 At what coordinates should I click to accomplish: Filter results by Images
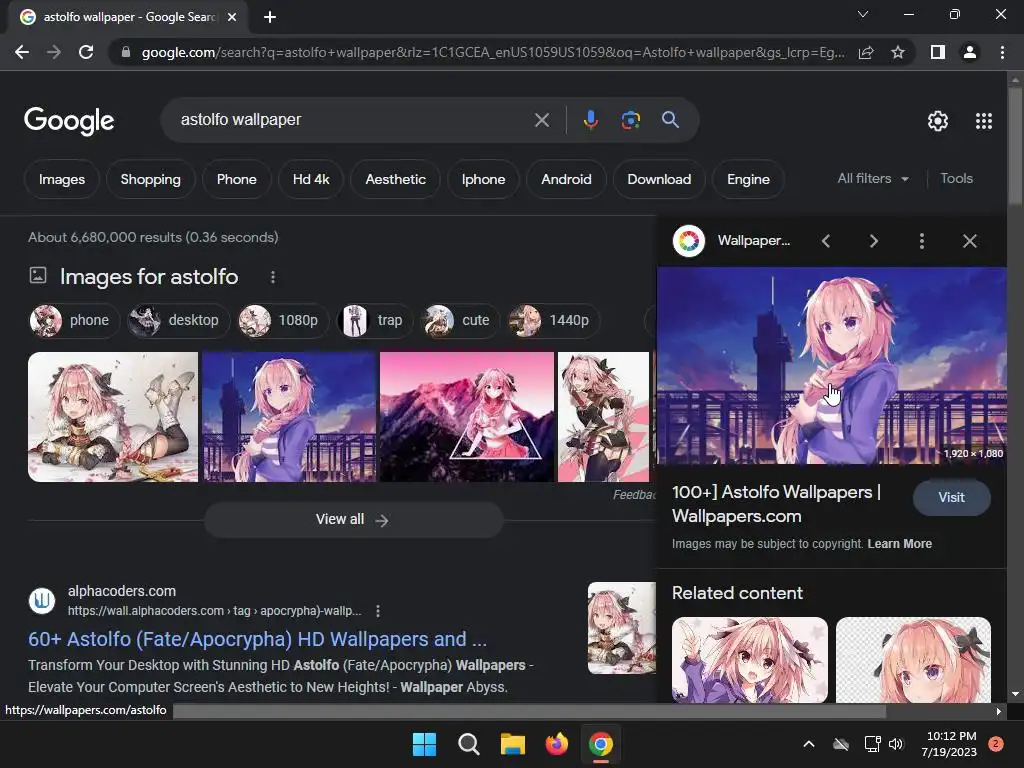tap(61, 179)
